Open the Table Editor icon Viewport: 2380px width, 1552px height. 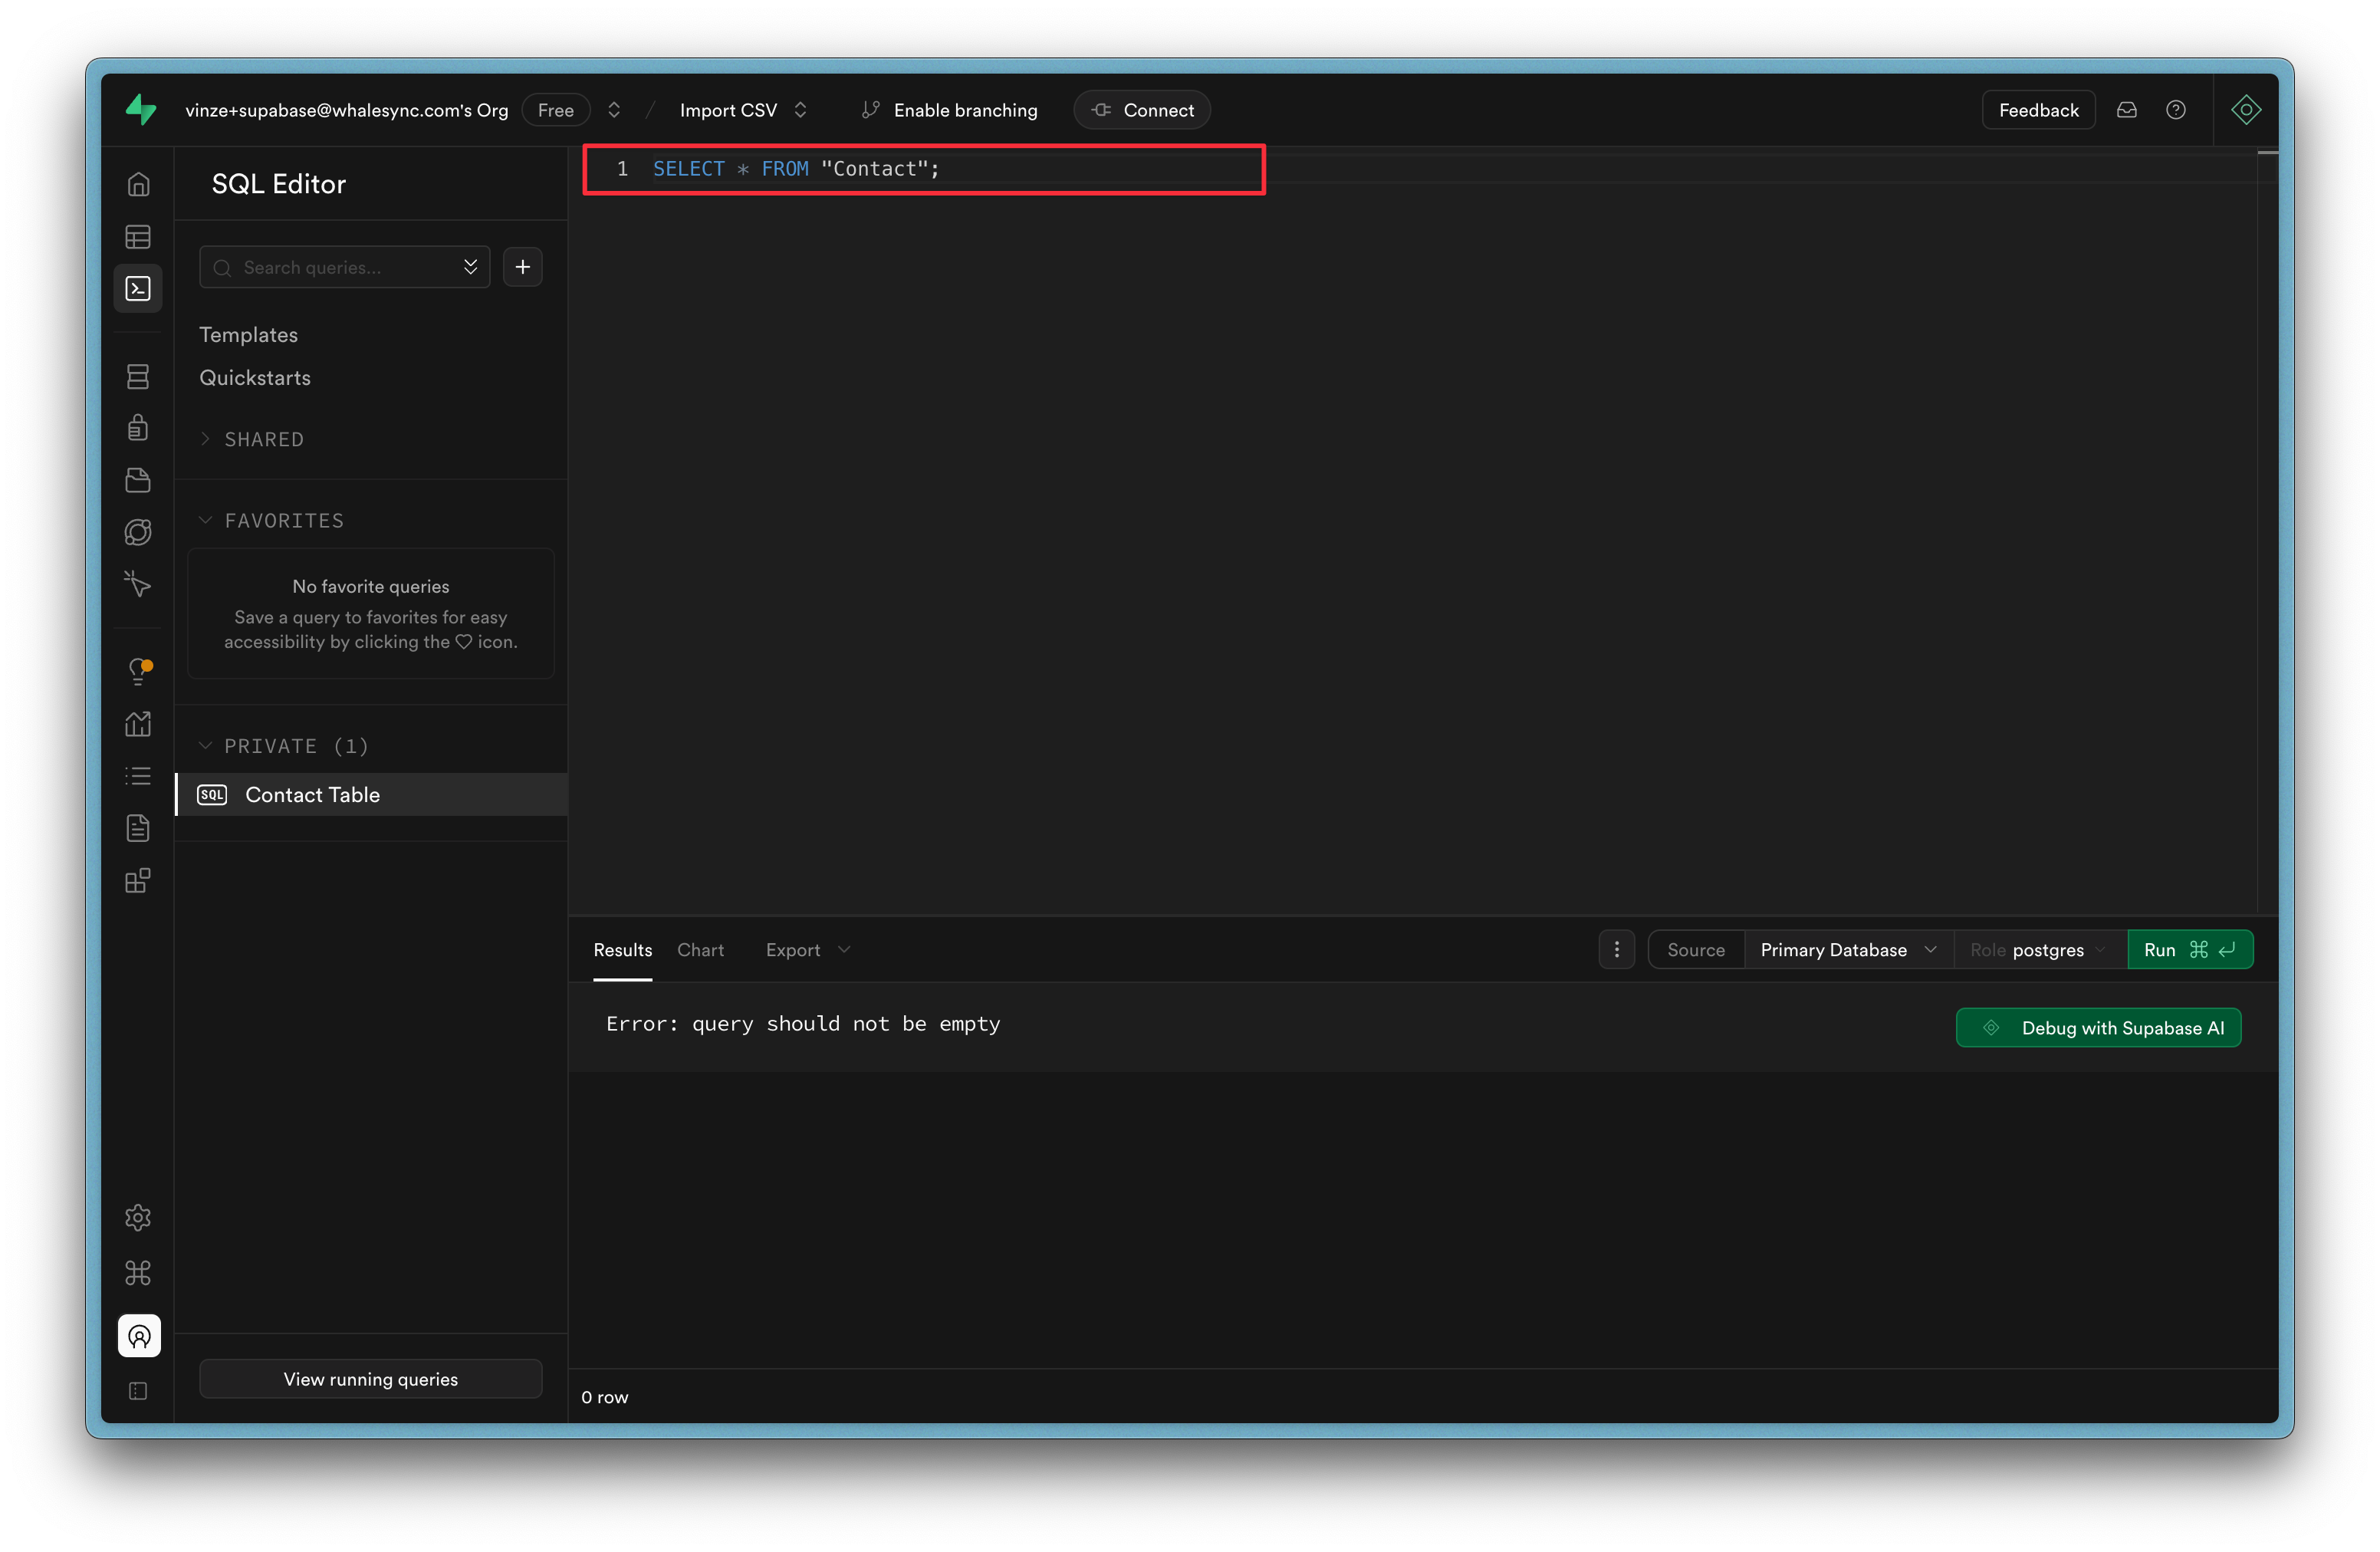click(x=138, y=237)
